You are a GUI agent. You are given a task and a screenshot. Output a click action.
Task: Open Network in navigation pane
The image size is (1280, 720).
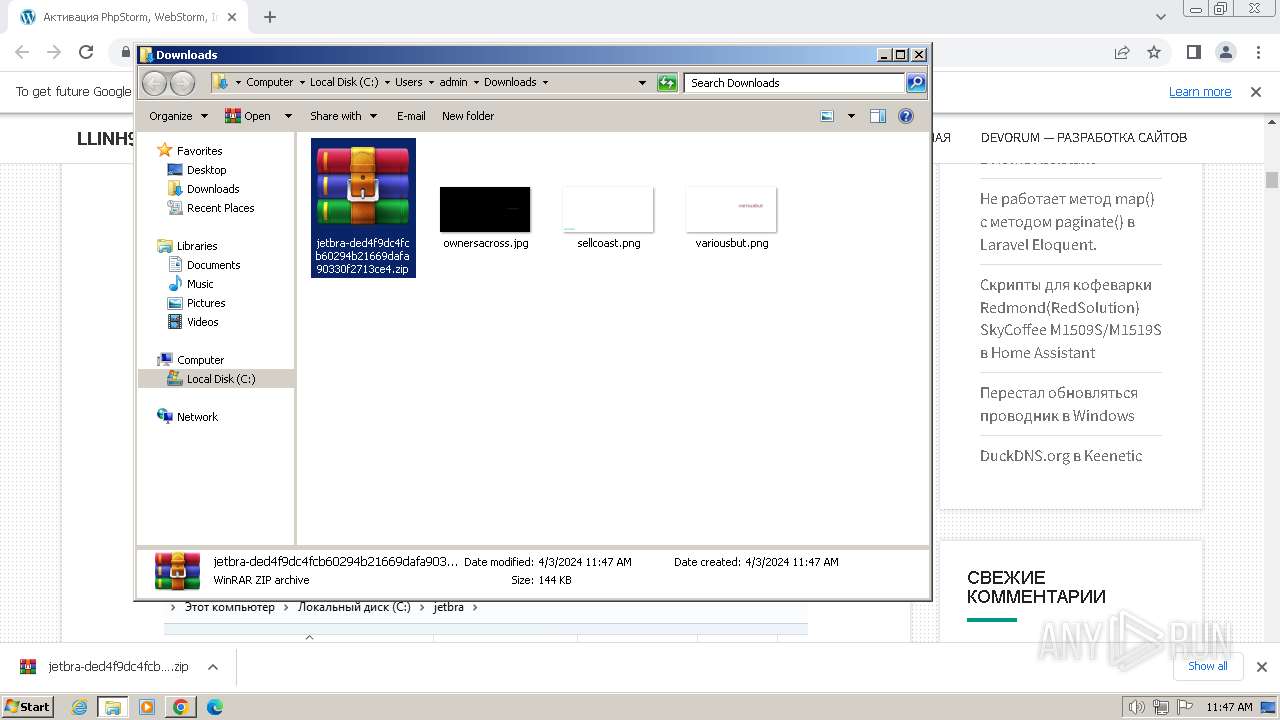coord(197,417)
